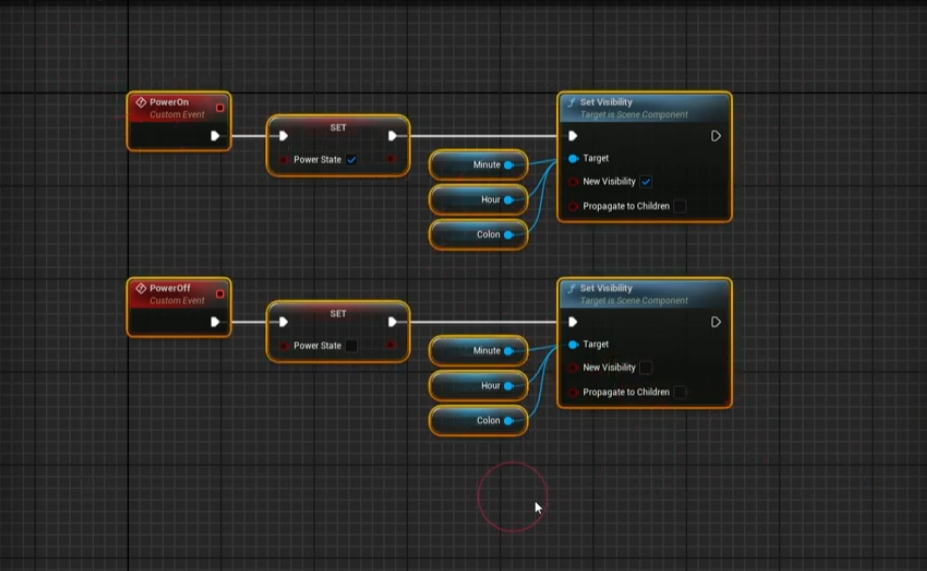This screenshot has height=571, width=927.
Task: Click the PowerOff event's white execution output pin
Action: [x=215, y=322]
